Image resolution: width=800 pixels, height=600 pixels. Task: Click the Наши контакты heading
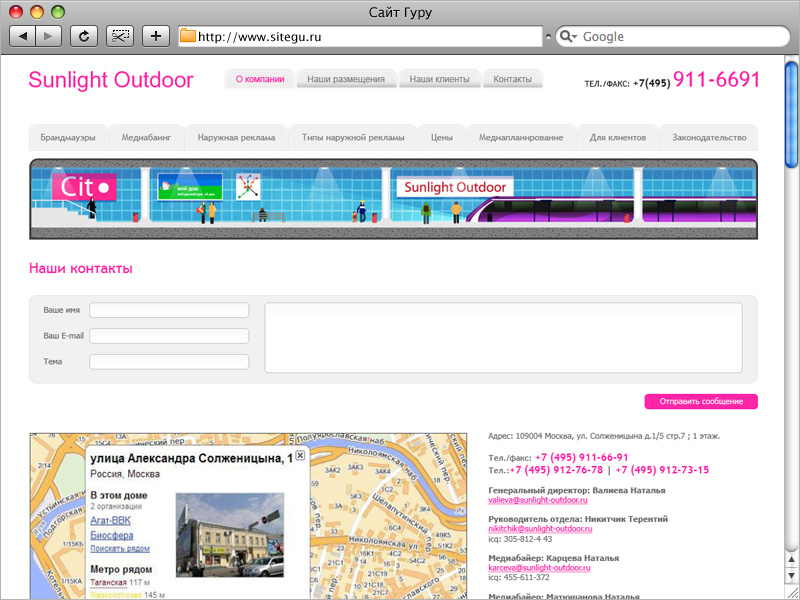[x=81, y=268]
